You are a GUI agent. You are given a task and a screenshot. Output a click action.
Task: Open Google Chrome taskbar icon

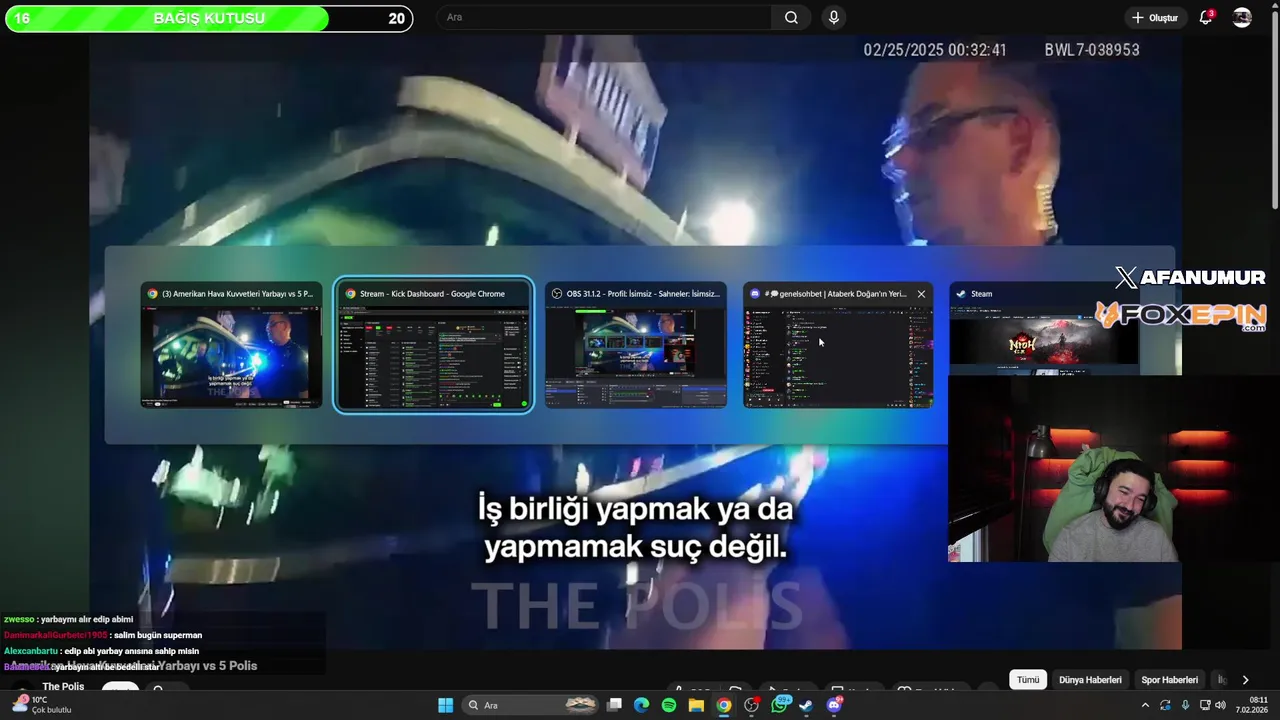click(723, 705)
